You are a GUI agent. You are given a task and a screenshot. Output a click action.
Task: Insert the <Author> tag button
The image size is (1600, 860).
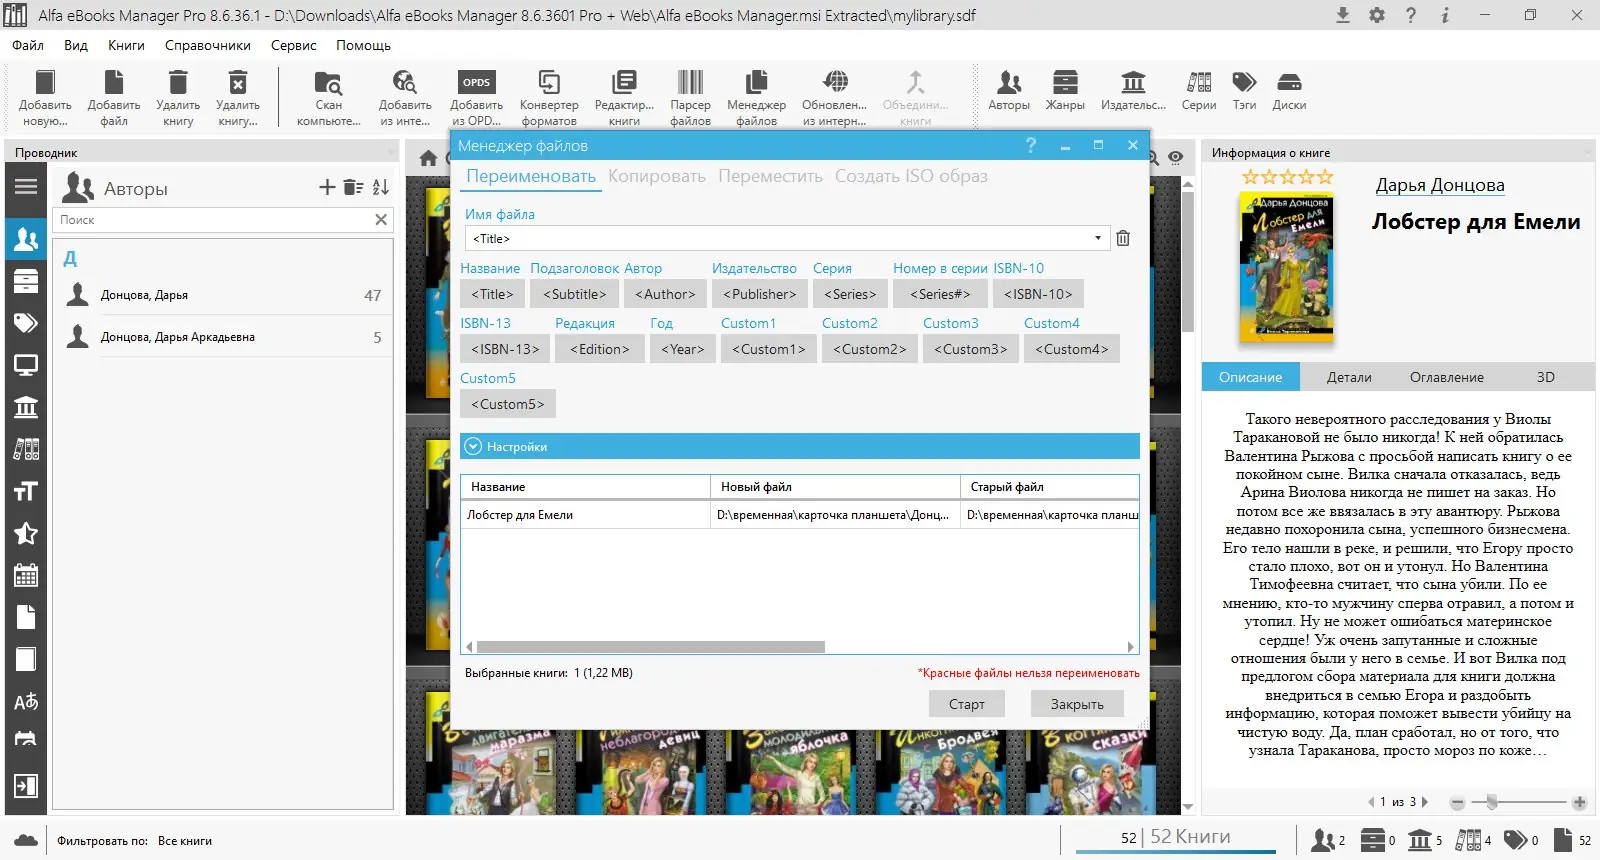click(665, 294)
